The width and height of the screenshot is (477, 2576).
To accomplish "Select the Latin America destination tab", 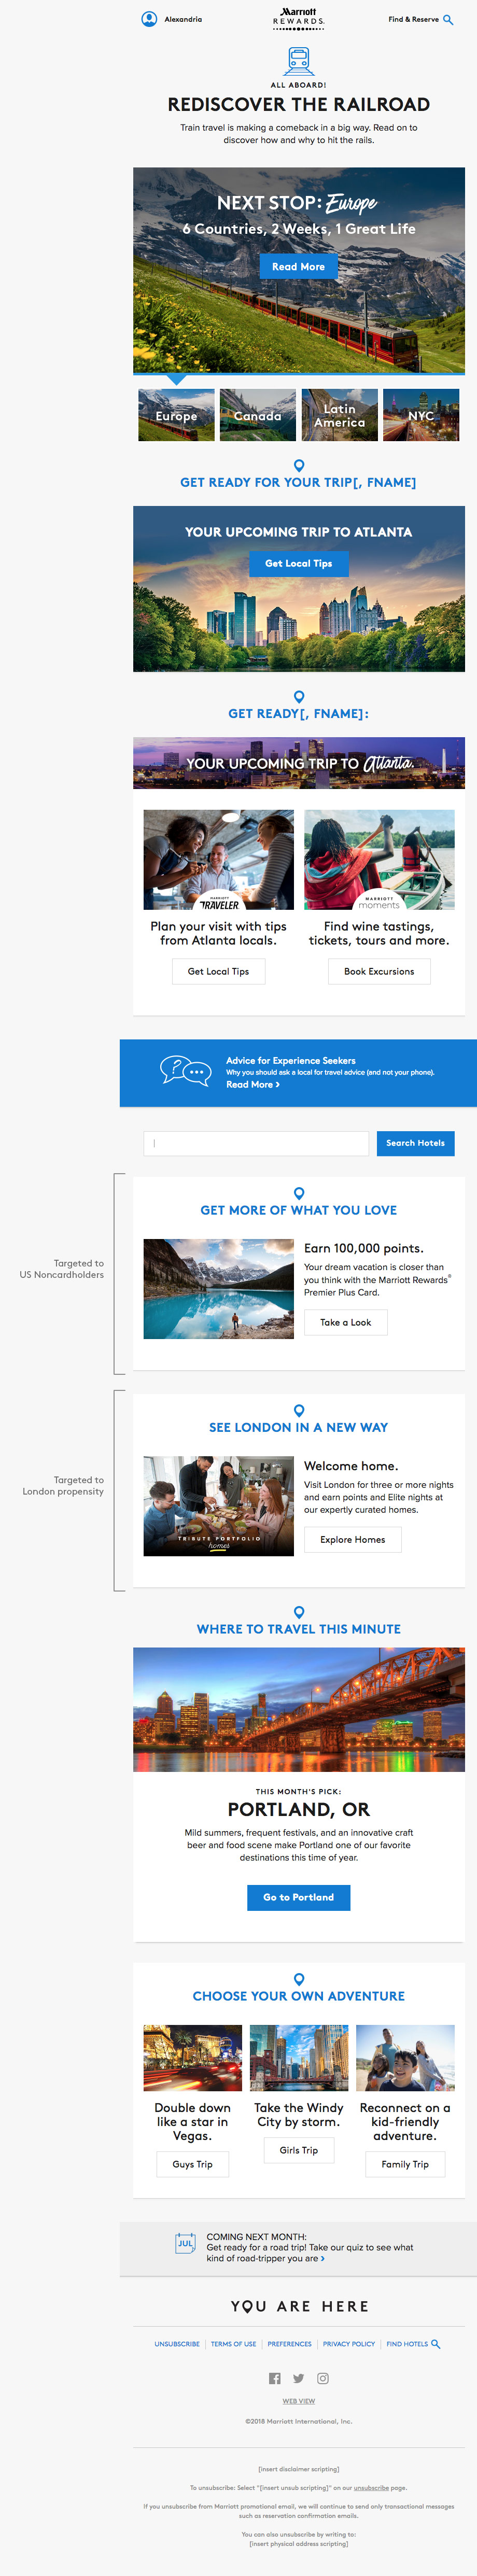I will point(340,415).
